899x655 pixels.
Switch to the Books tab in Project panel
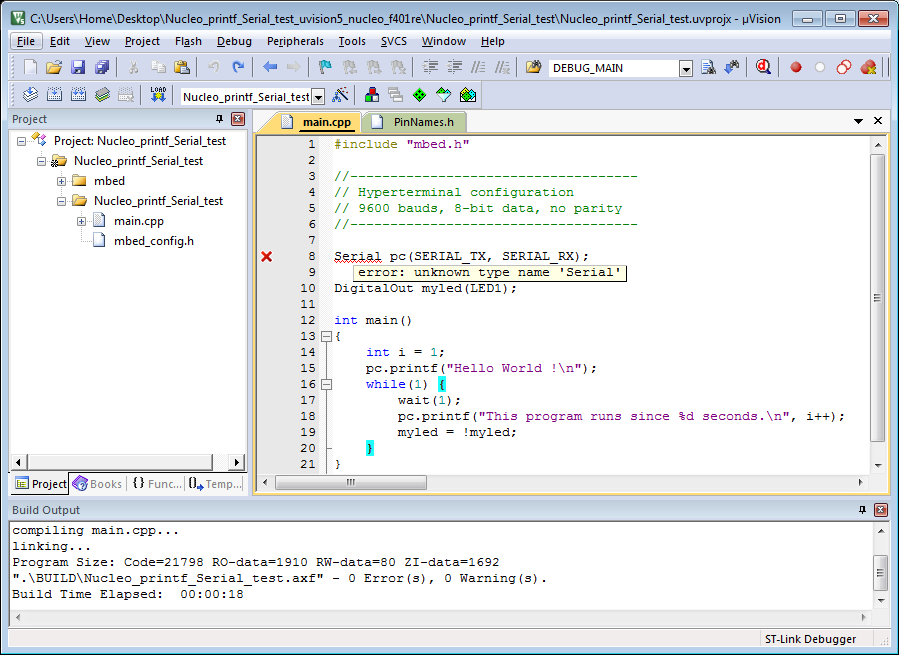(x=97, y=484)
